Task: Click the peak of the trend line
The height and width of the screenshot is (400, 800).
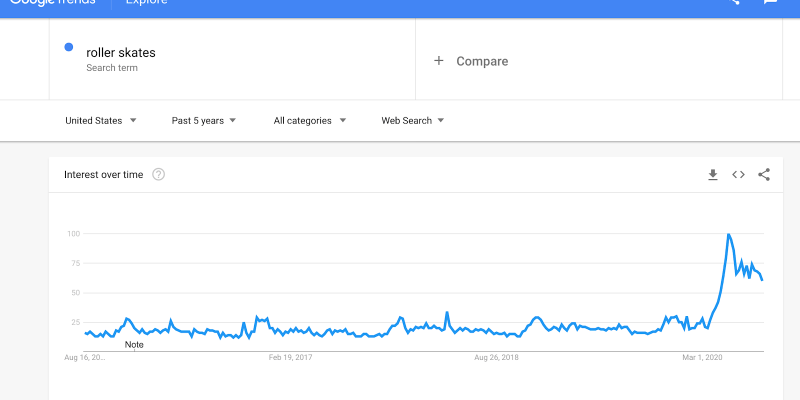Action: [x=728, y=235]
